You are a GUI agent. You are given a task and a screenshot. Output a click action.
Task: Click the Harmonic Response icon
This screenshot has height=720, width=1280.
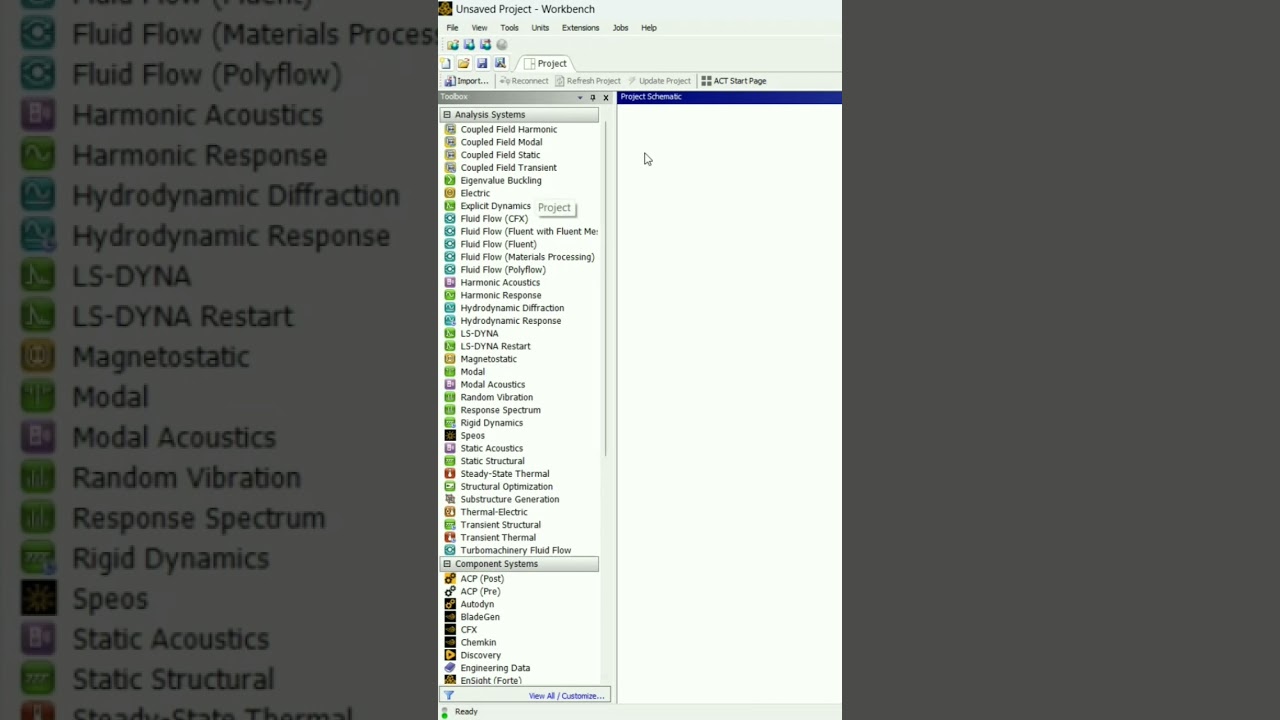coord(450,295)
